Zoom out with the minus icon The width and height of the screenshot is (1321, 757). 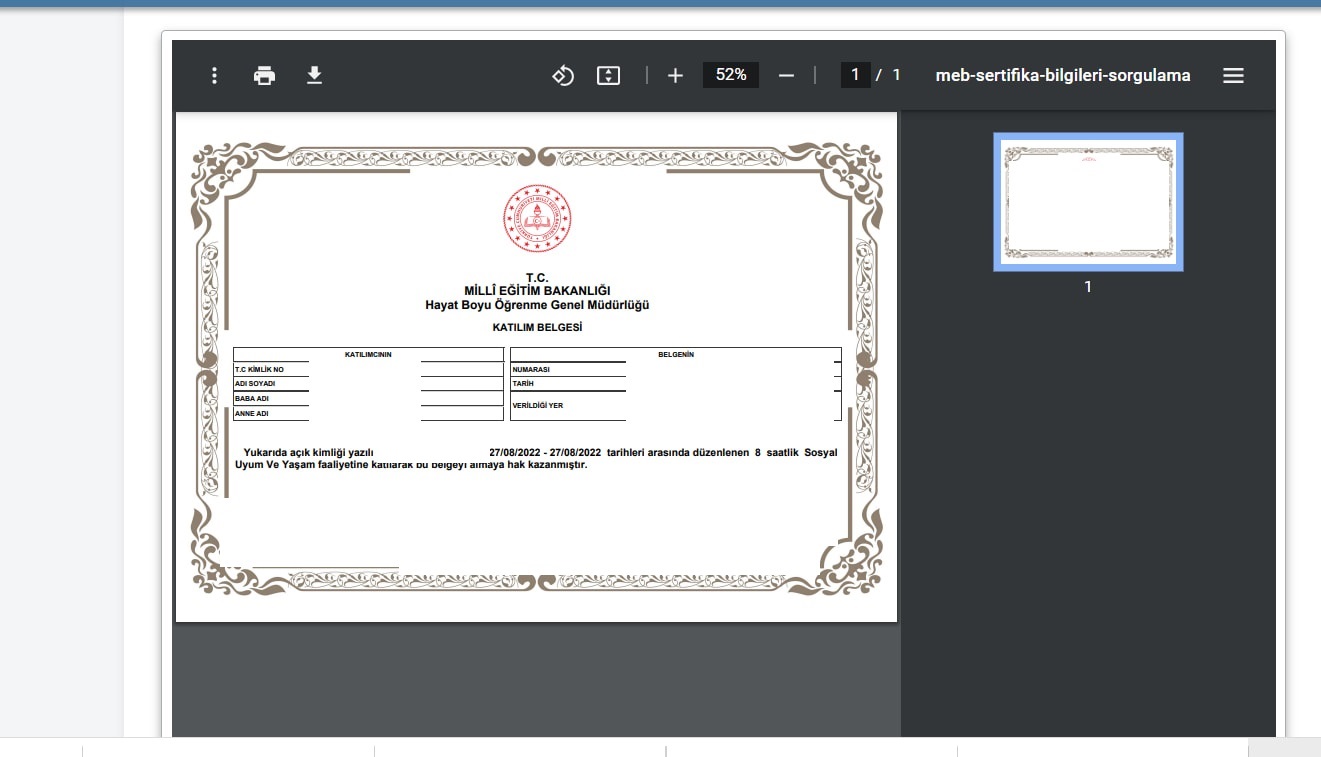(786, 75)
